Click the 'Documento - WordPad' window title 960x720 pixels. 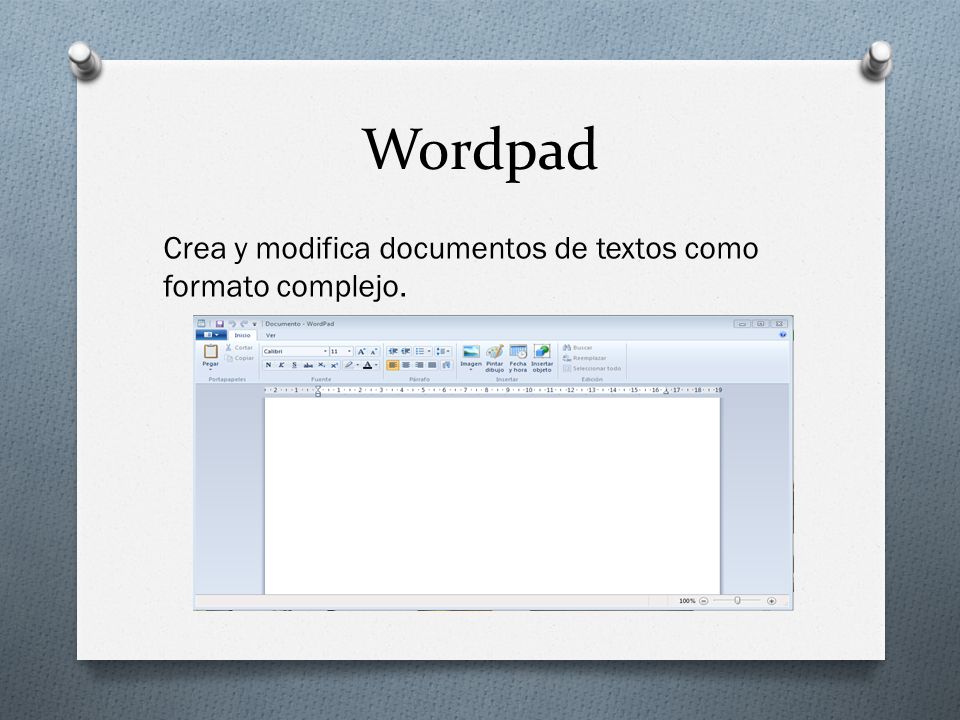click(299, 324)
